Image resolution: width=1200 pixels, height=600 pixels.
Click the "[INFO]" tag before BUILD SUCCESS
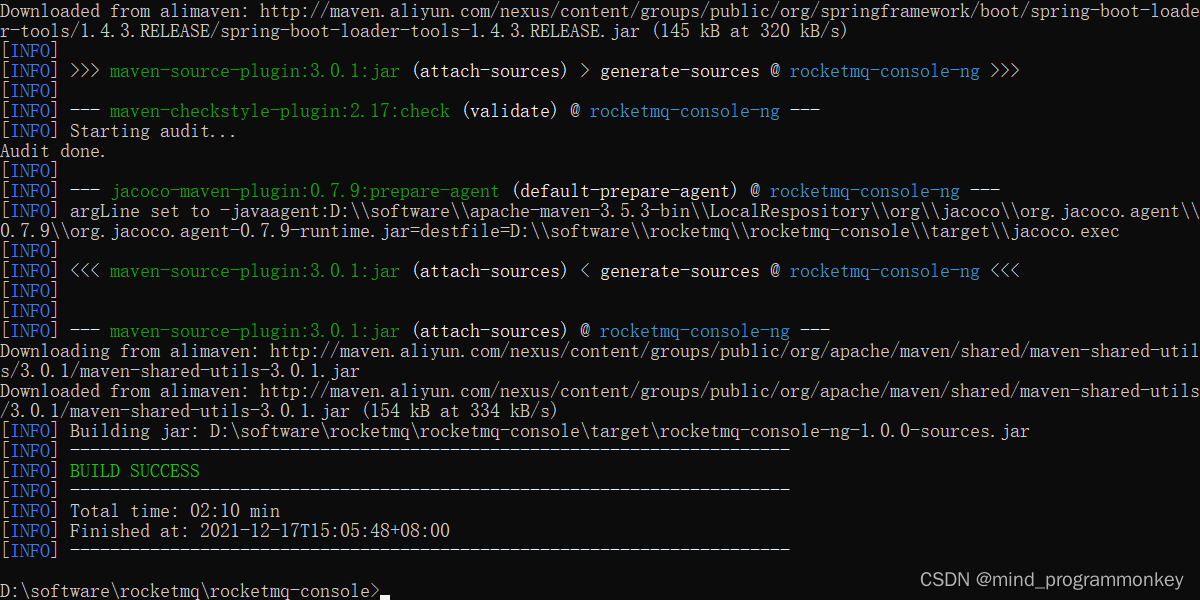(x=30, y=471)
